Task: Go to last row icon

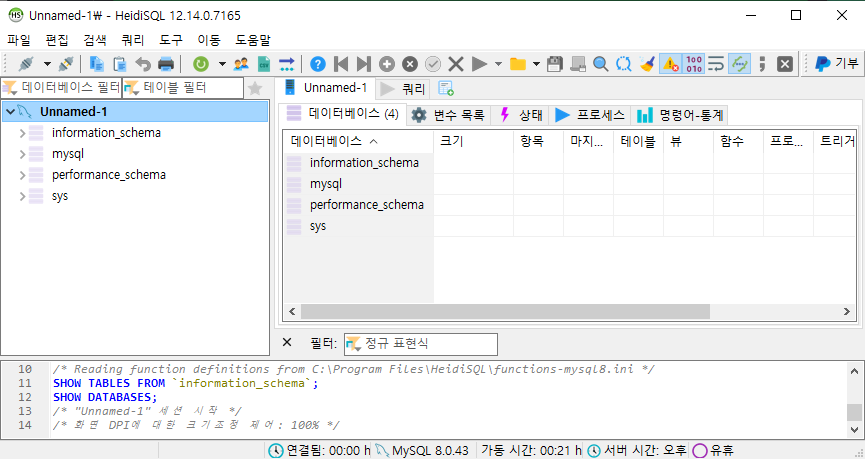Action: [x=364, y=64]
